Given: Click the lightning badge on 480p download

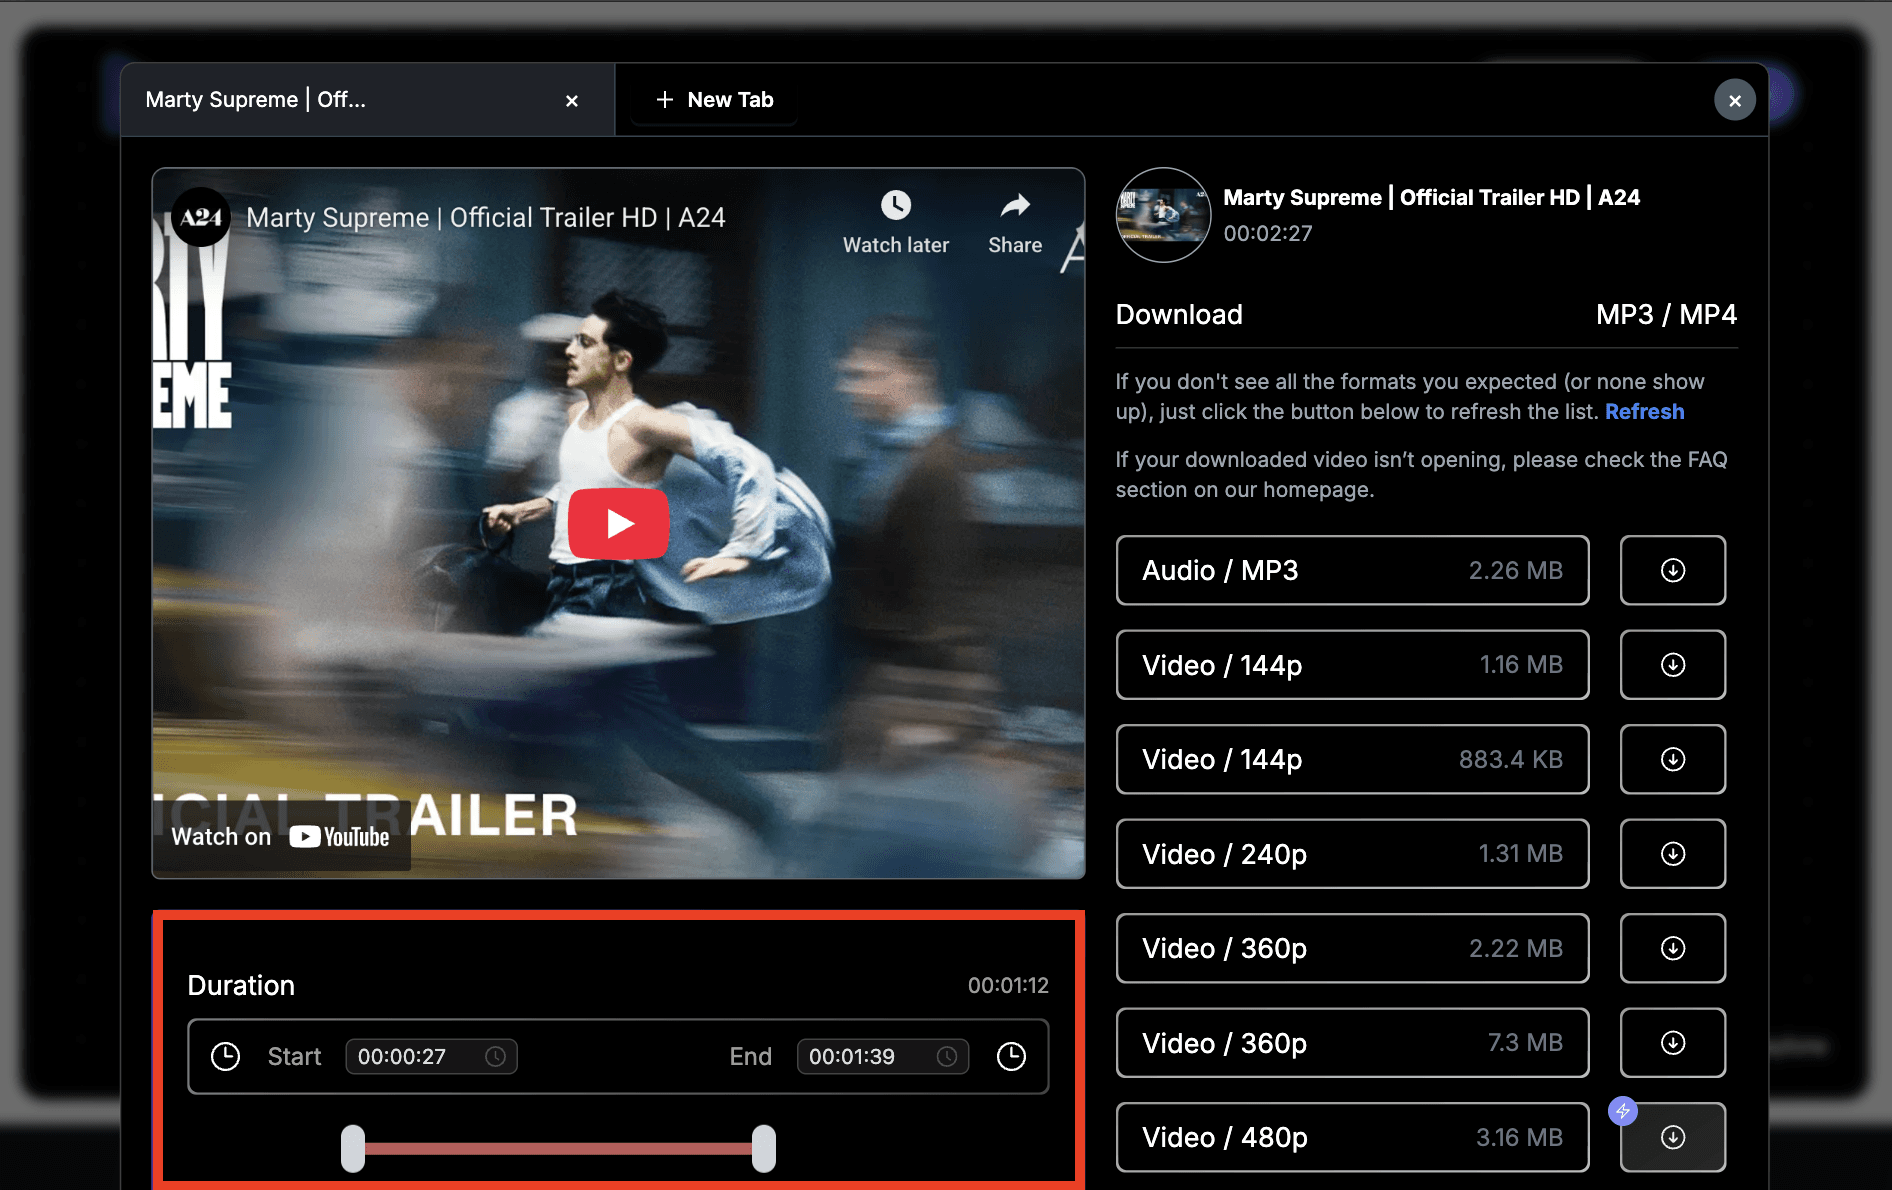Looking at the screenshot, I should 1622,1111.
